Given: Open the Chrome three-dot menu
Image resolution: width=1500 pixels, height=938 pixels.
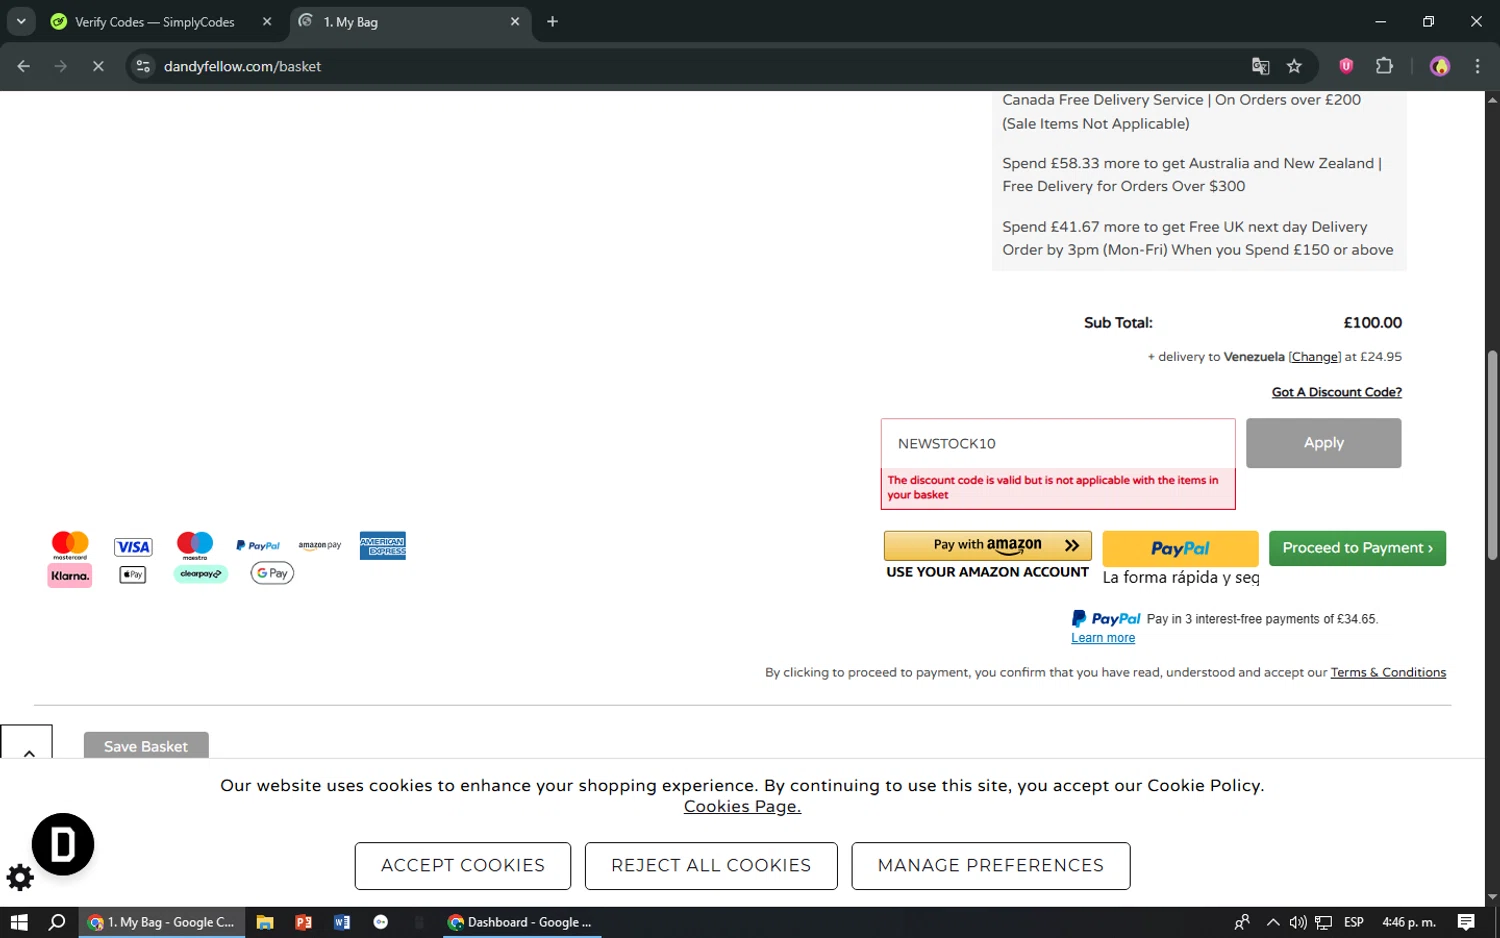Looking at the screenshot, I should click(1477, 66).
